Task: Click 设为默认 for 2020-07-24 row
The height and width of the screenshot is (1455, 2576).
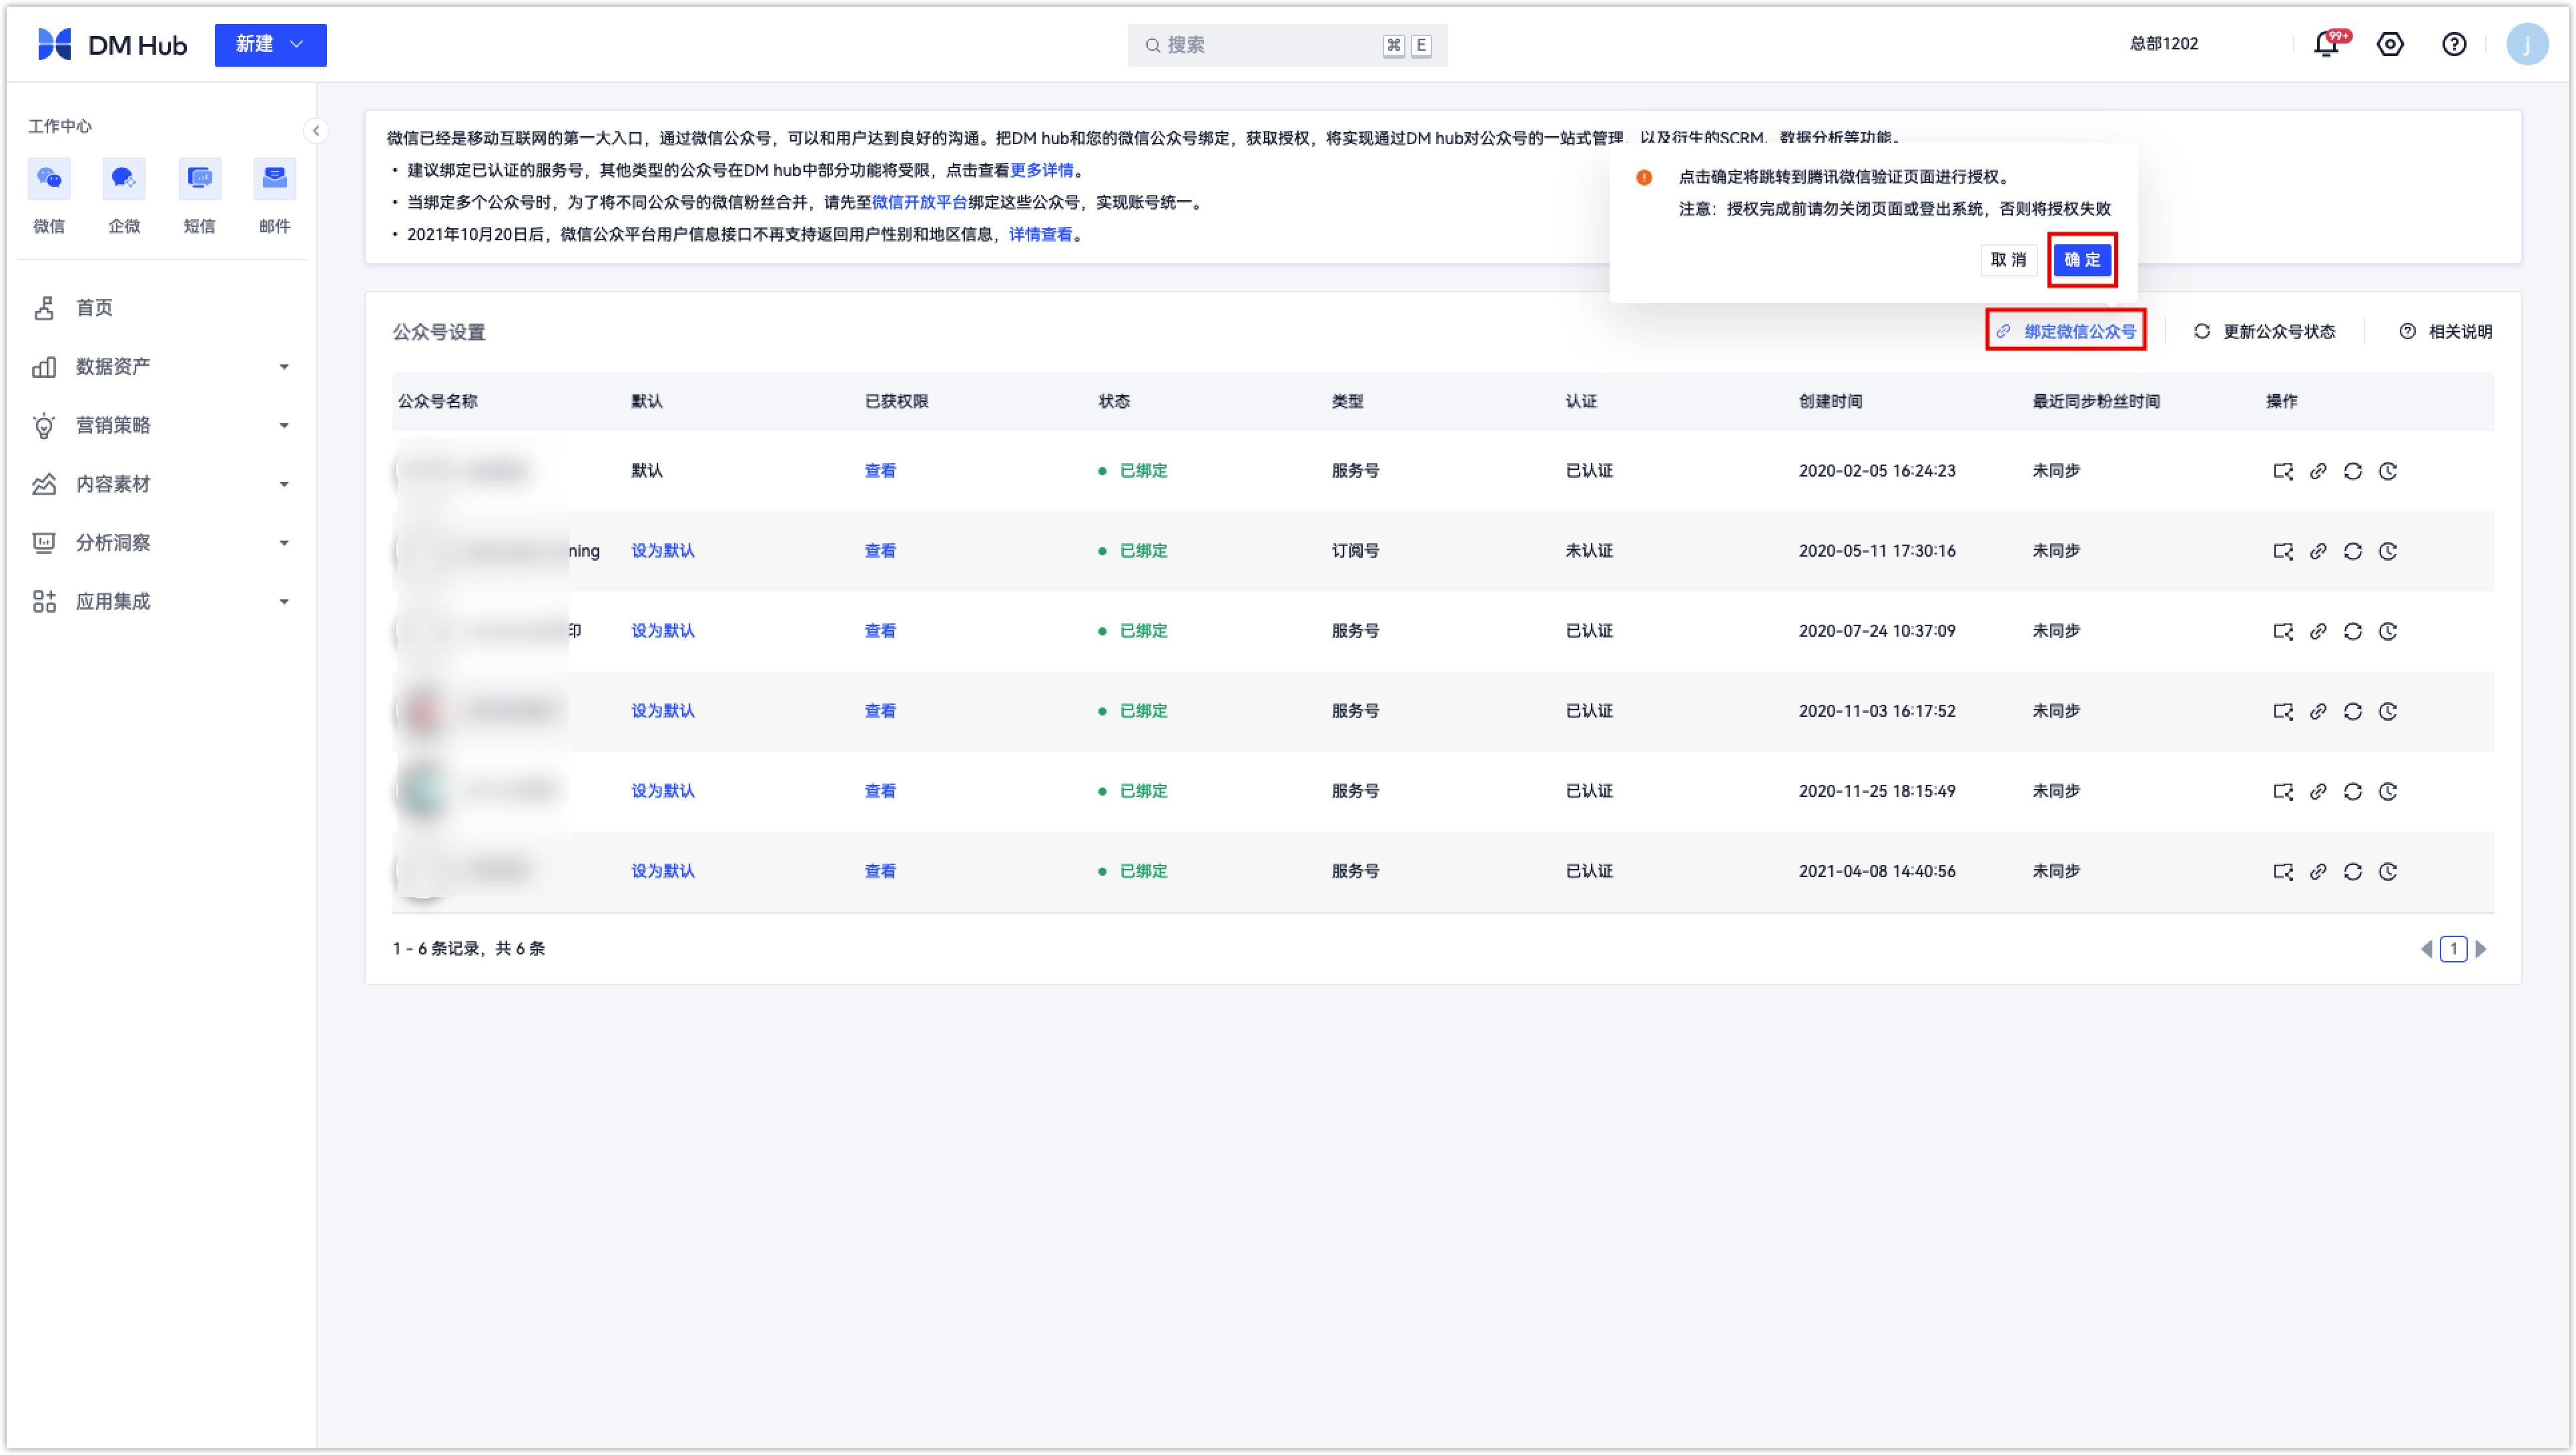Action: coord(662,631)
